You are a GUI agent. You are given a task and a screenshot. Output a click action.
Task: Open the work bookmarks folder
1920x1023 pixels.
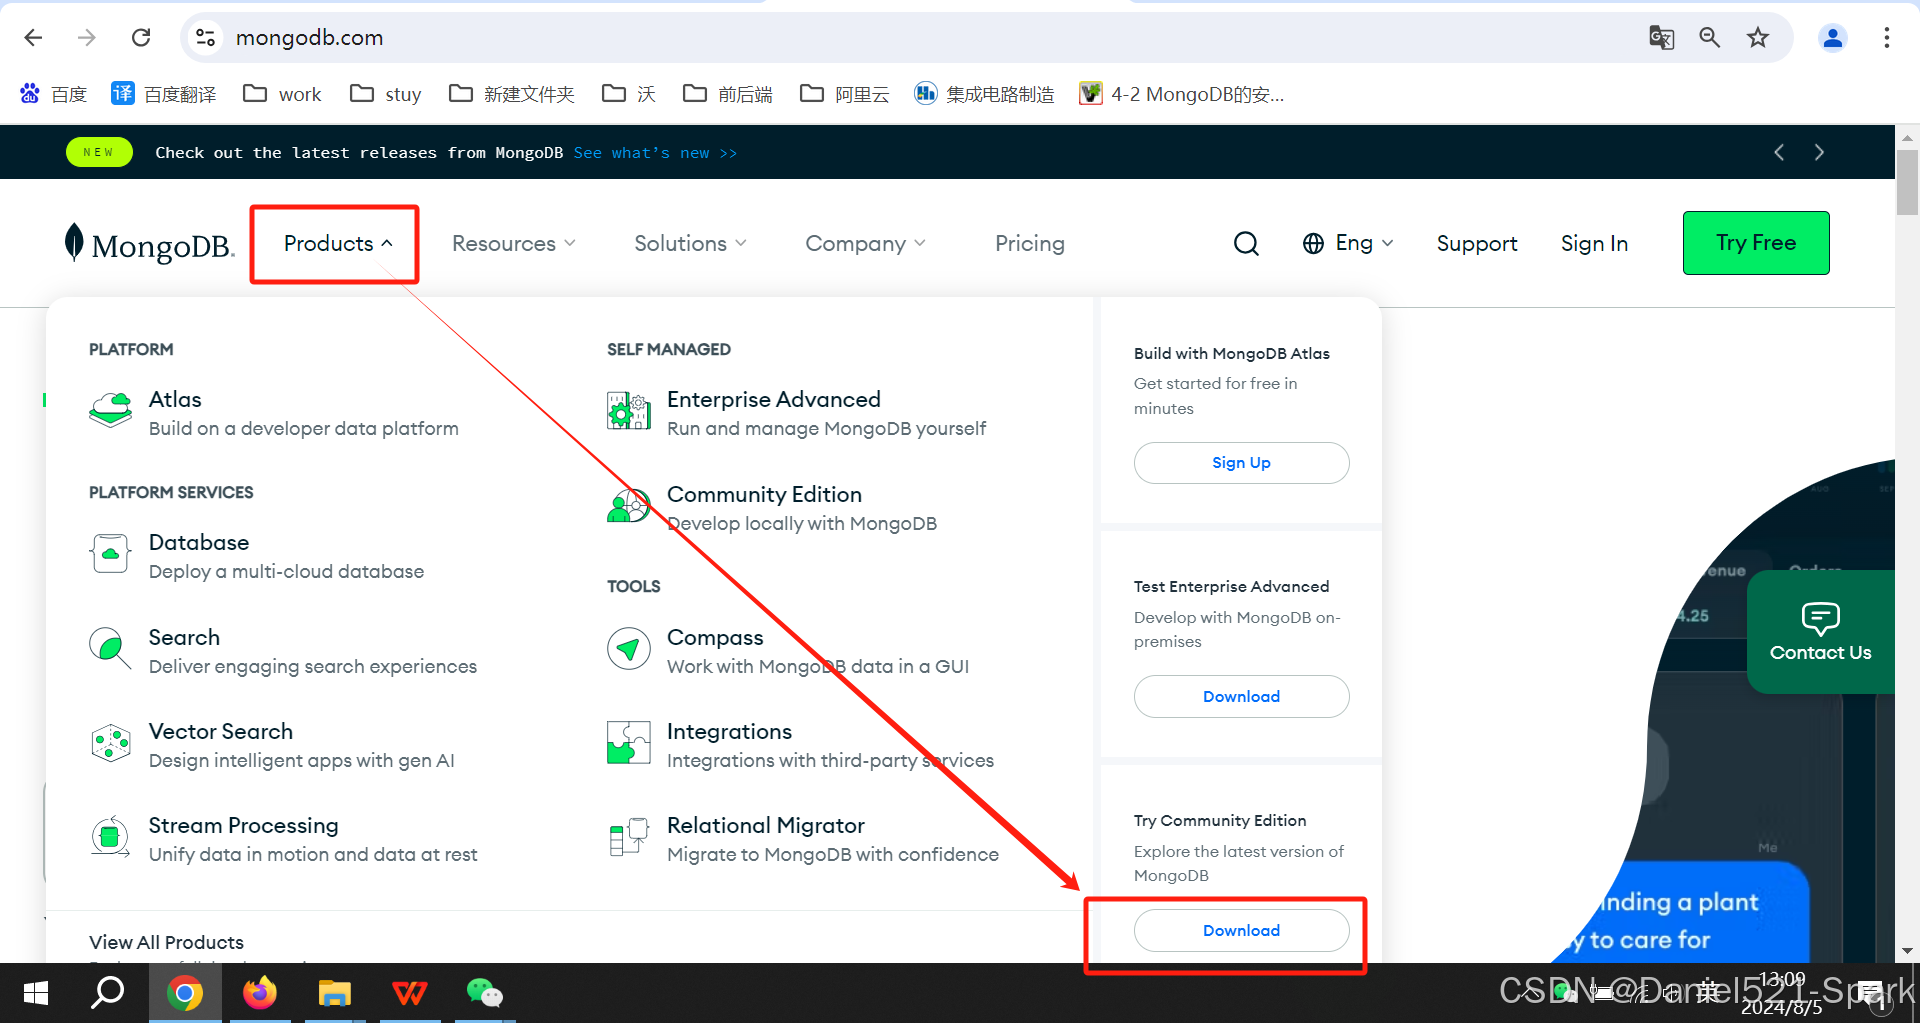283,94
